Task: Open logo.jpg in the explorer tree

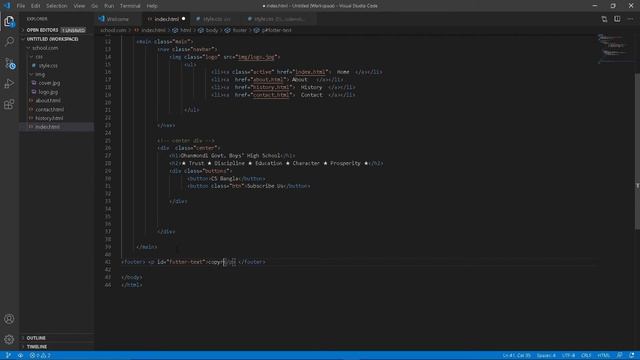Action: (48, 92)
